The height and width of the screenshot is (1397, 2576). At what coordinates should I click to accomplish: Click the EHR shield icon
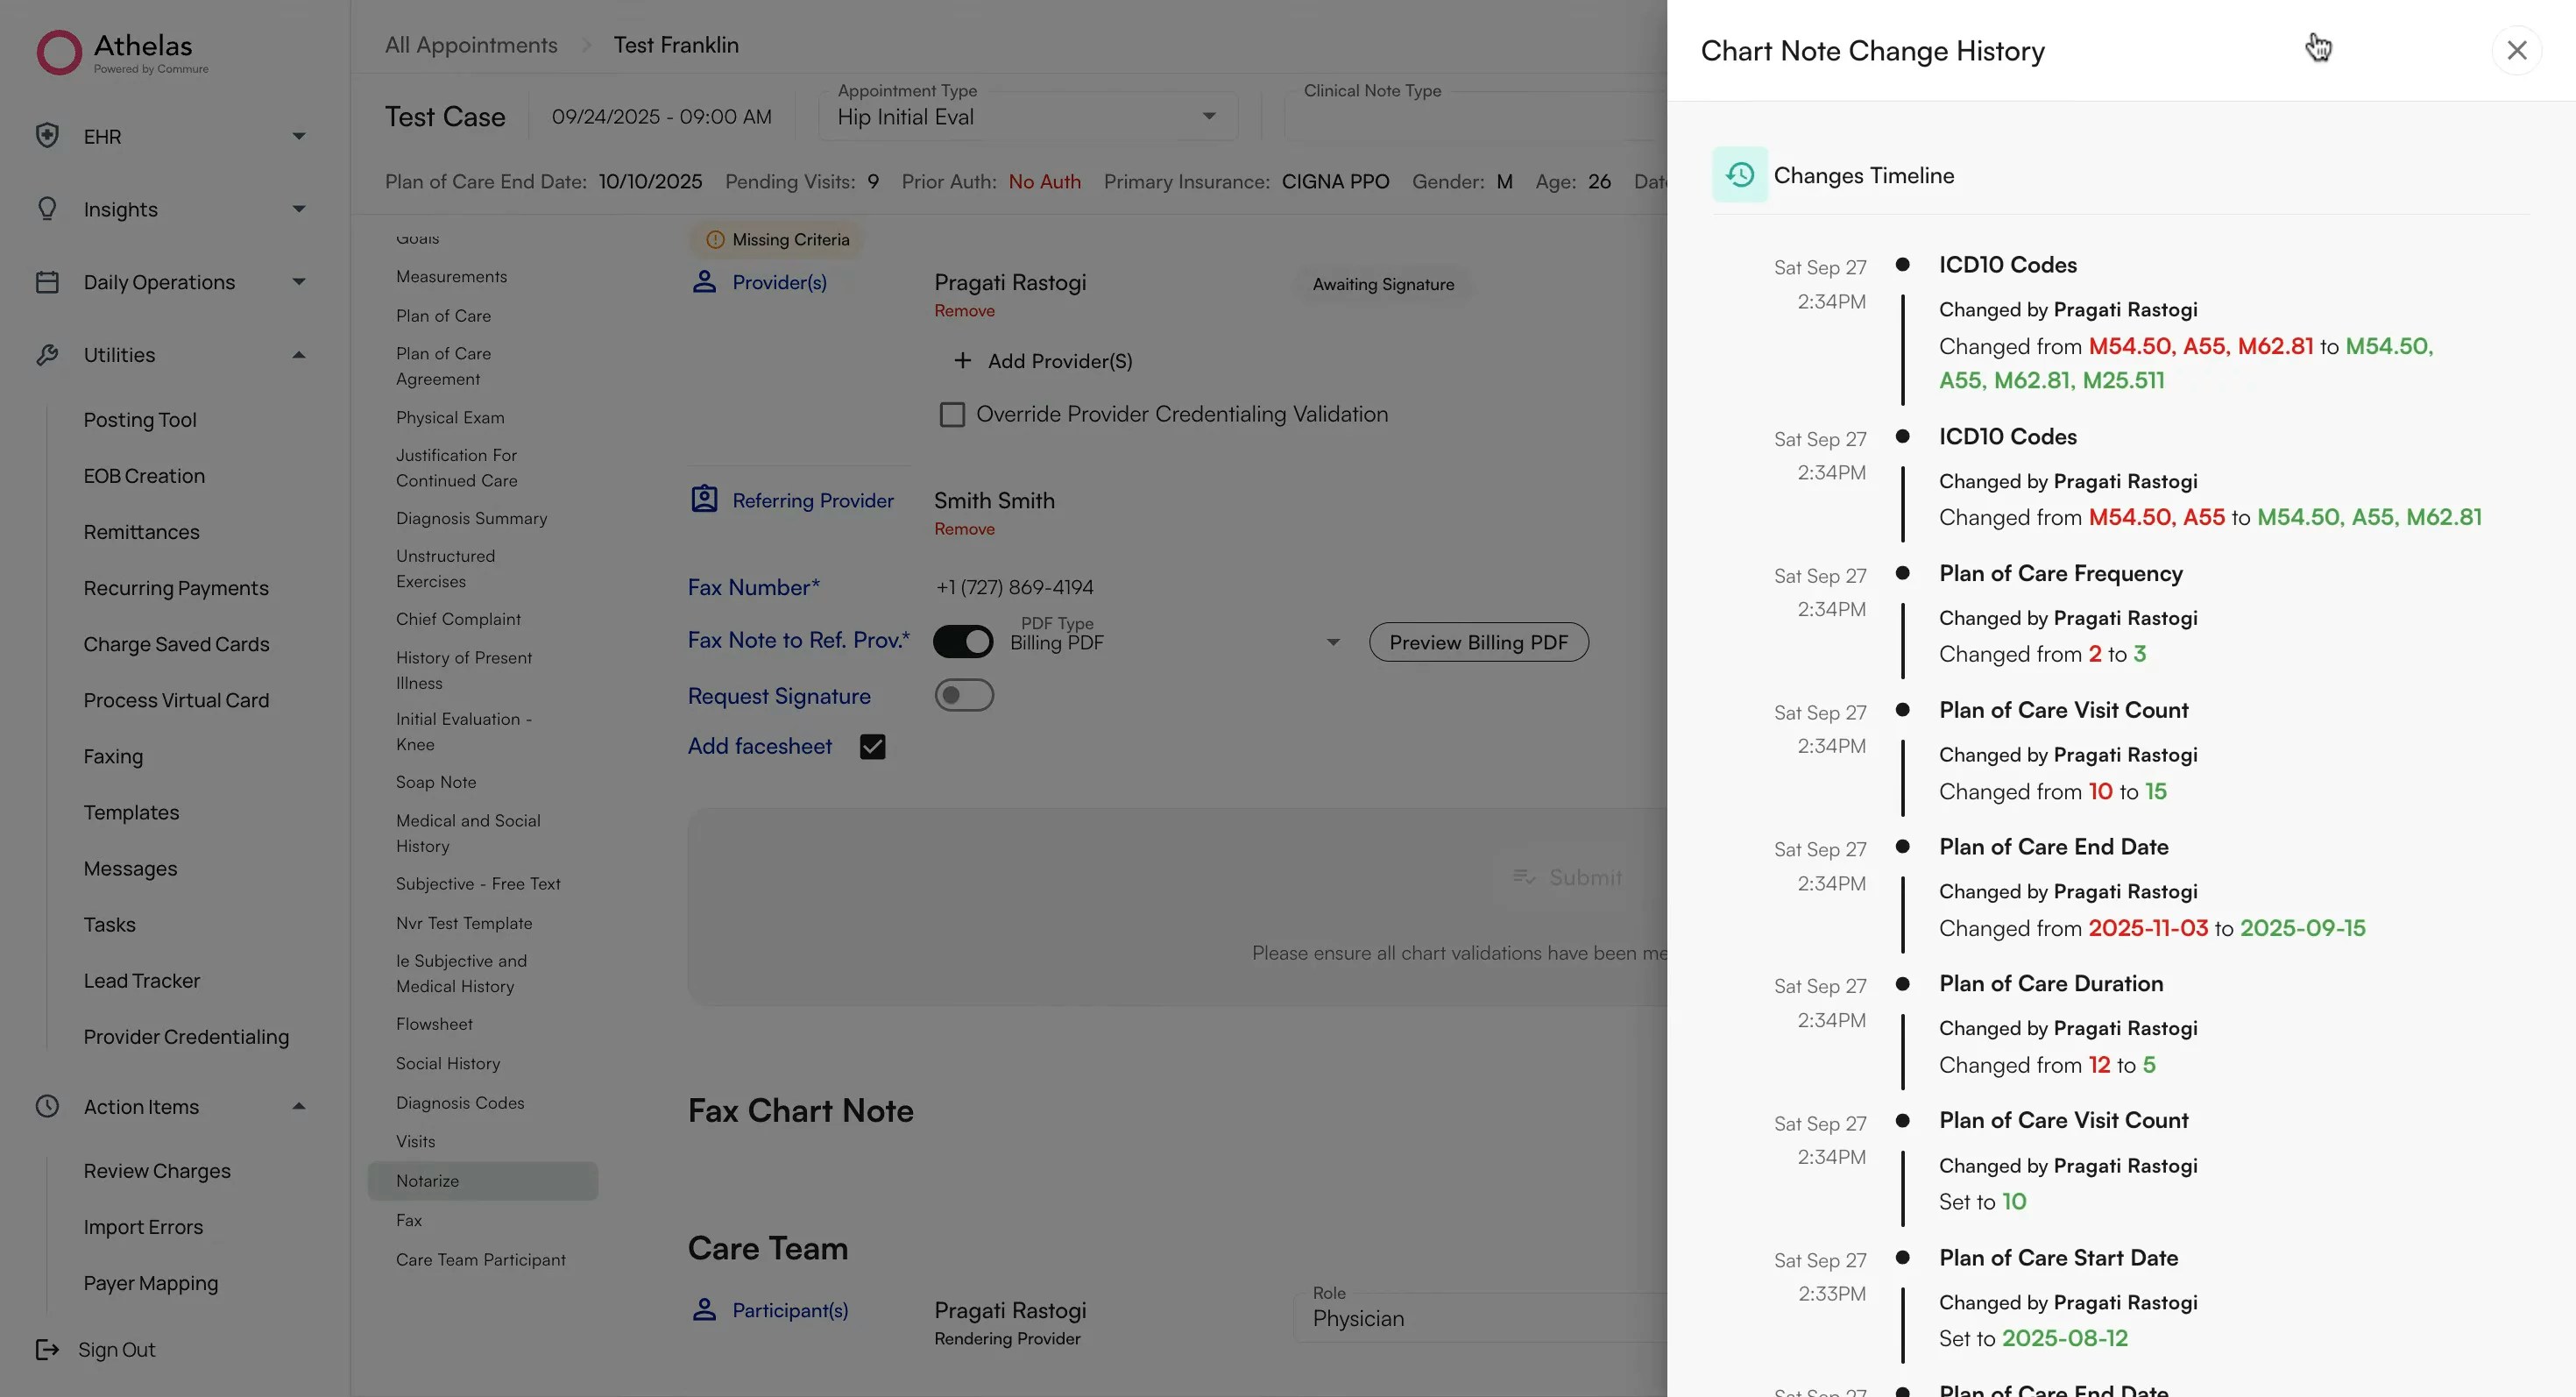tap(47, 136)
